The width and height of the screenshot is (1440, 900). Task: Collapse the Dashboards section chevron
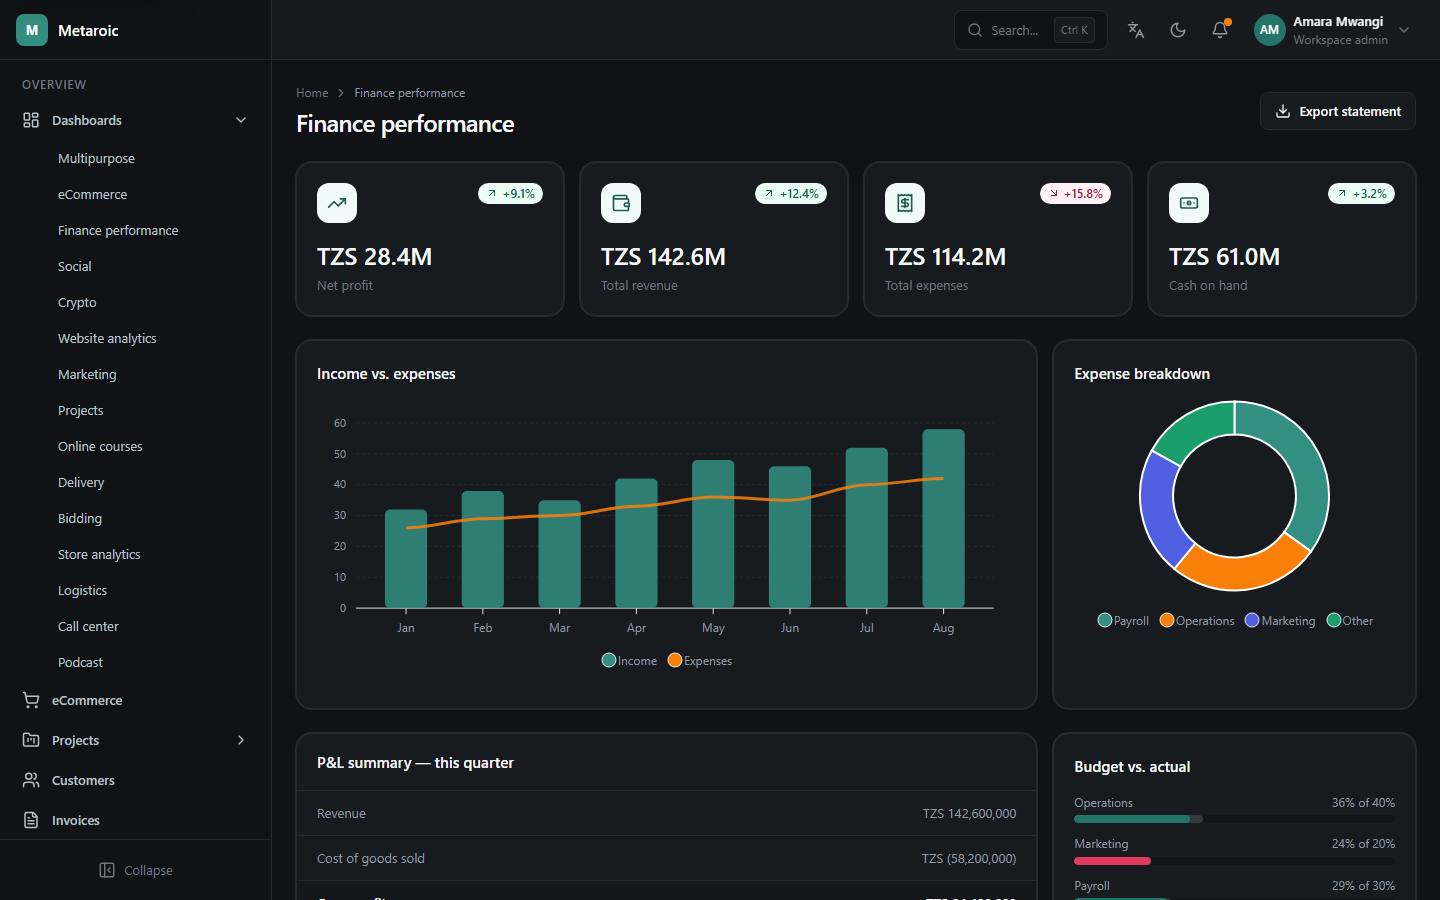[x=241, y=120]
